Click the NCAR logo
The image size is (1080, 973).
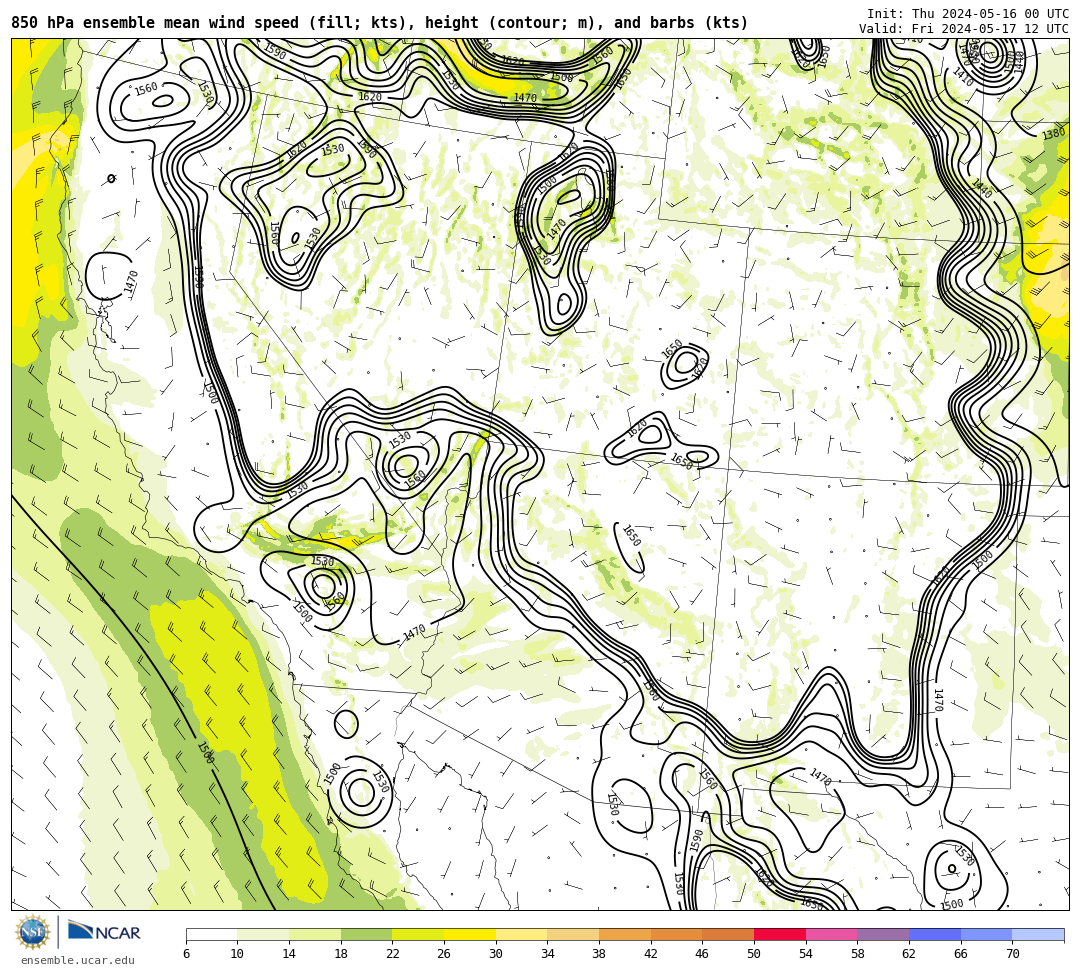click(104, 931)
